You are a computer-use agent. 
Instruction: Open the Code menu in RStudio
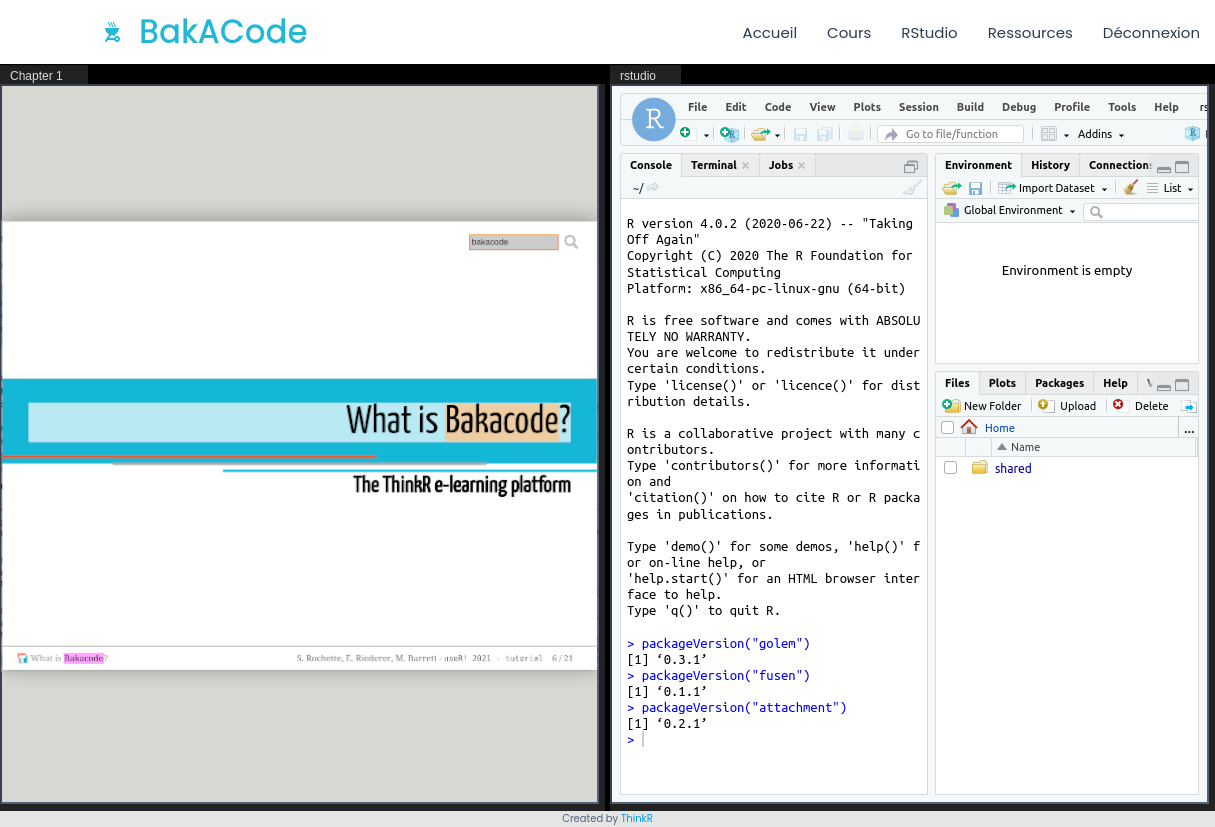click(x=778, y=107)
